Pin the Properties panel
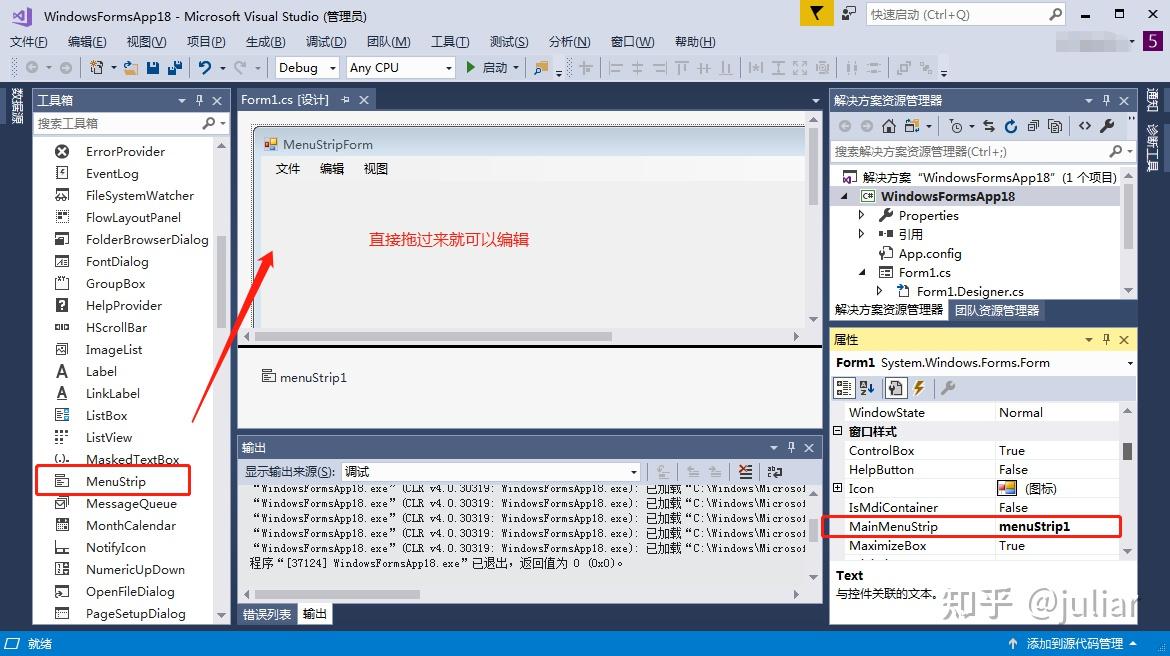Screen dimensions: 1170x656 click(1107, 339)
